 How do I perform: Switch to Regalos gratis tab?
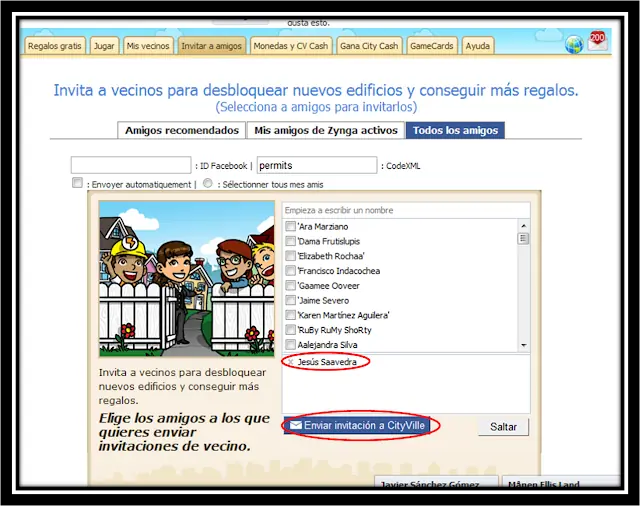[55, 46]
